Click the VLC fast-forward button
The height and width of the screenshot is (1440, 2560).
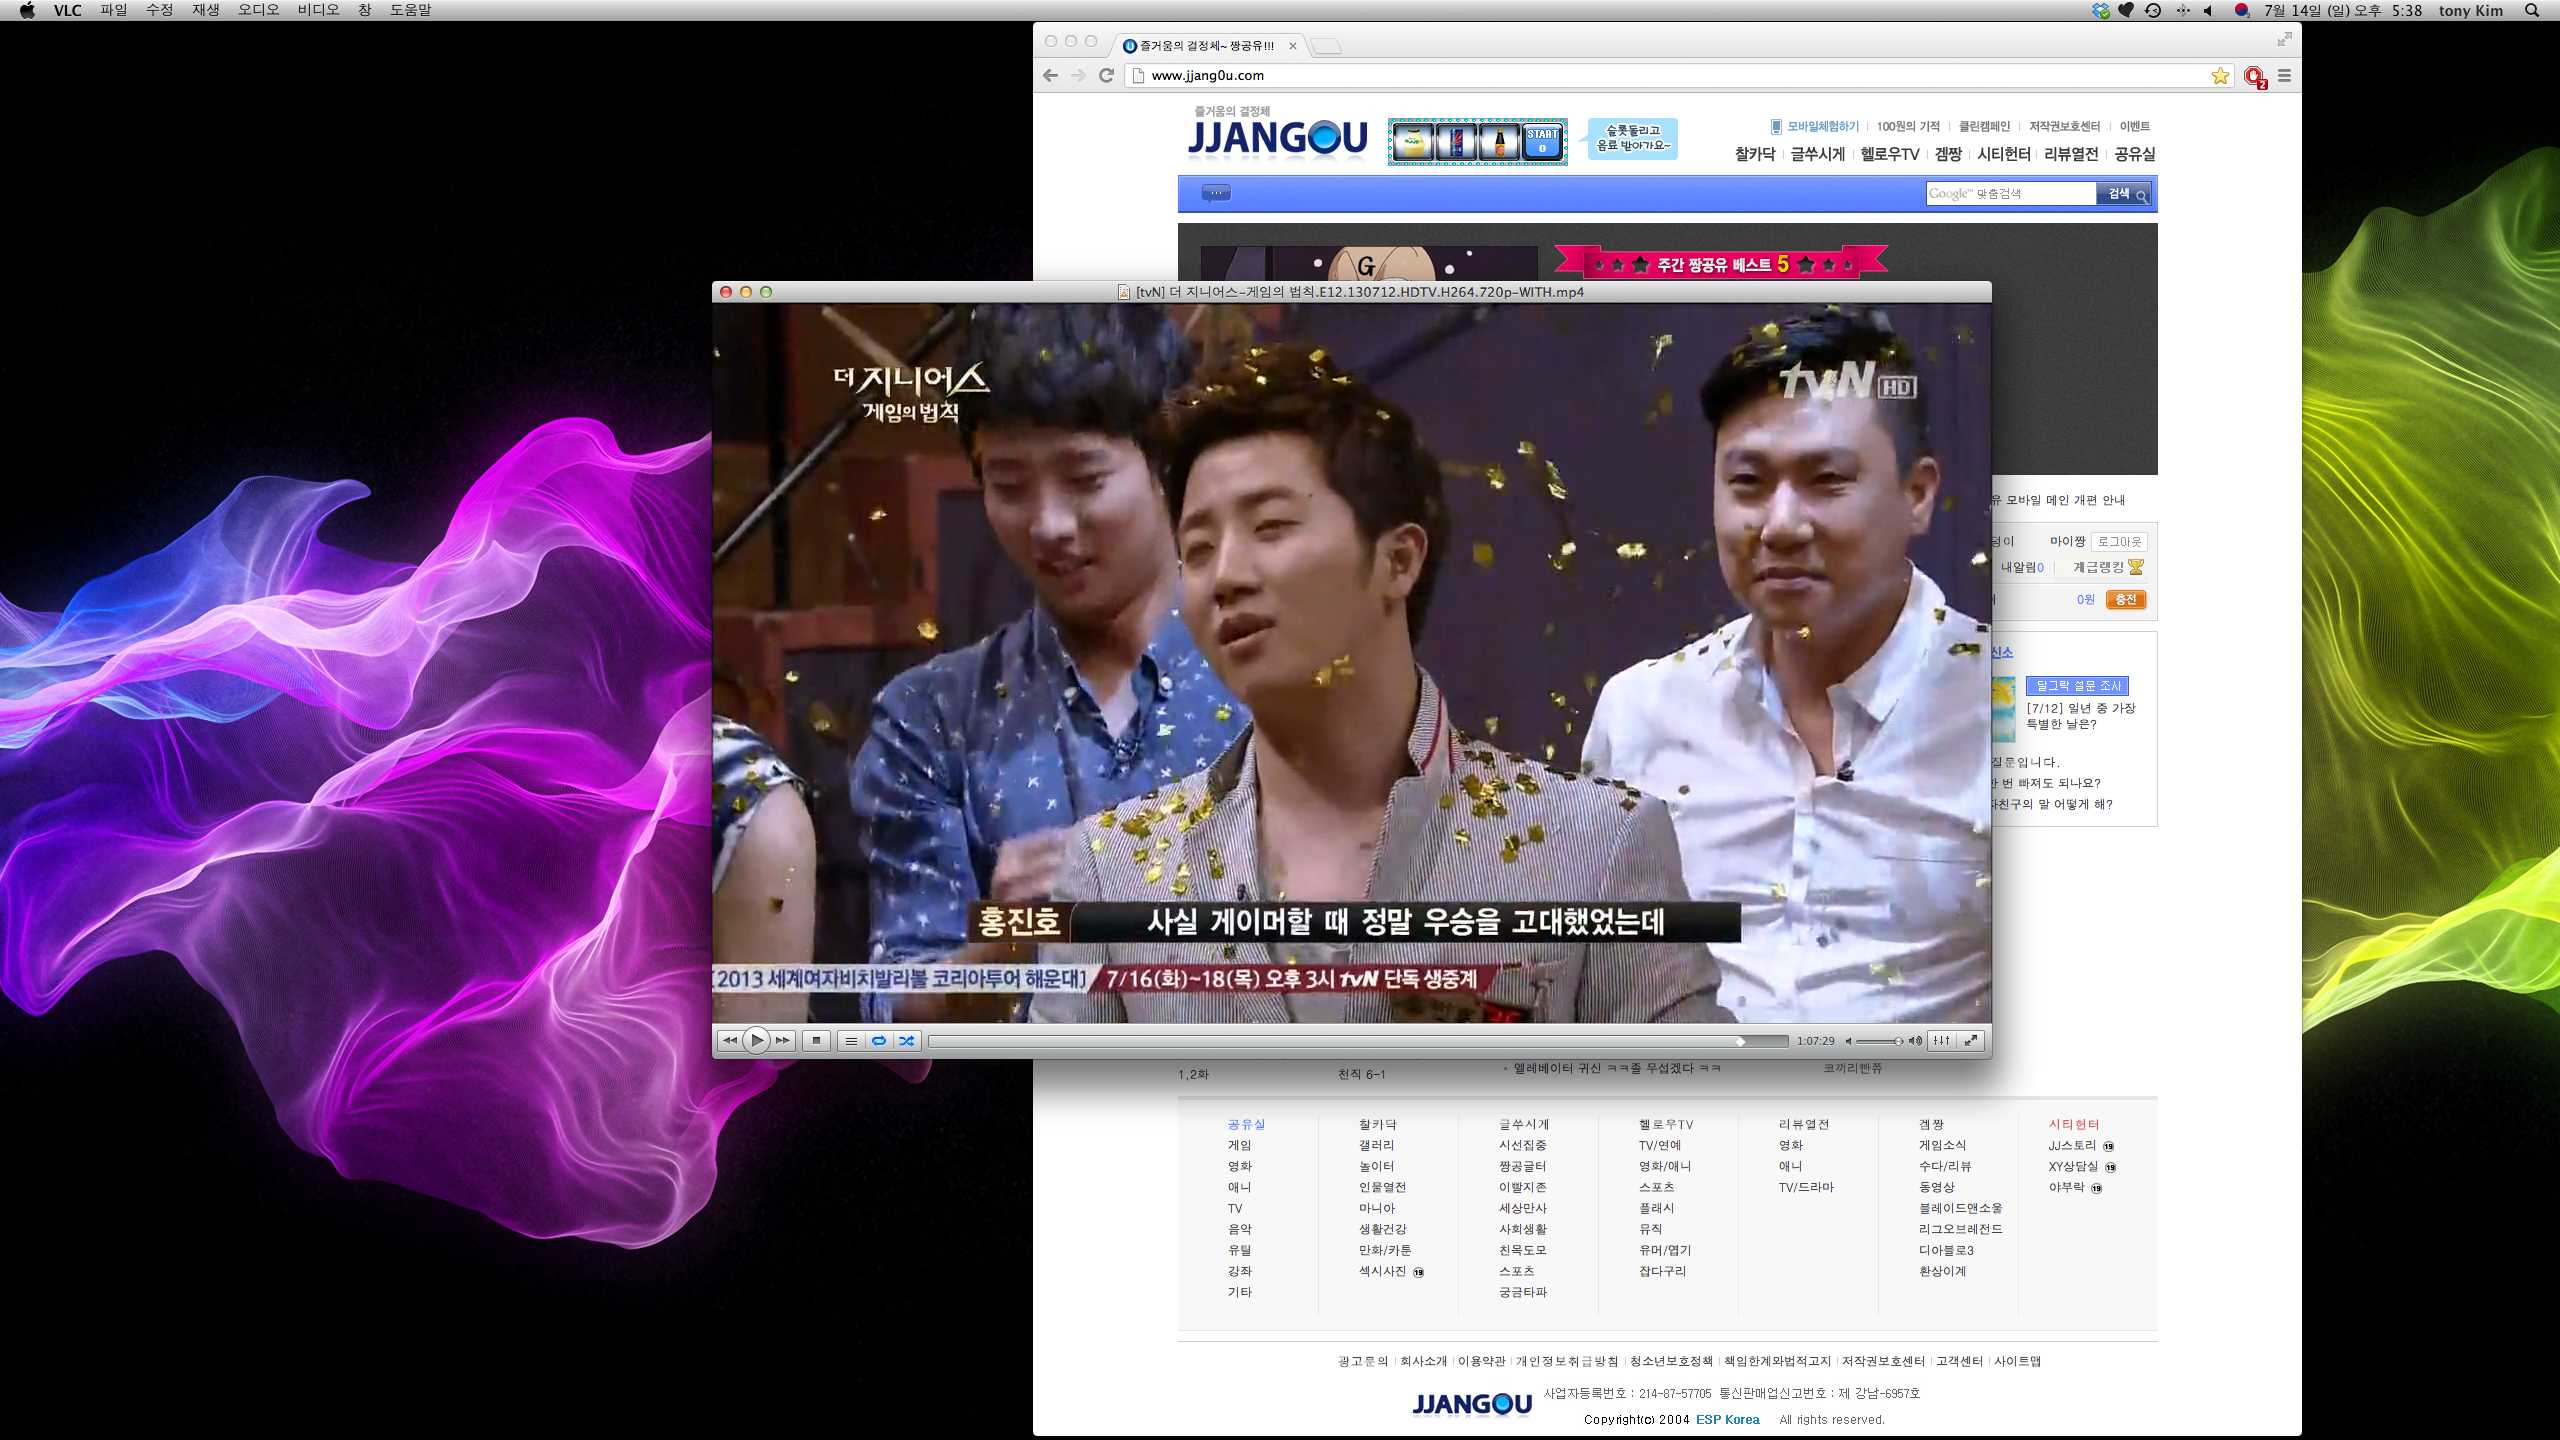pyautogui.click(x=783, y=1041)
